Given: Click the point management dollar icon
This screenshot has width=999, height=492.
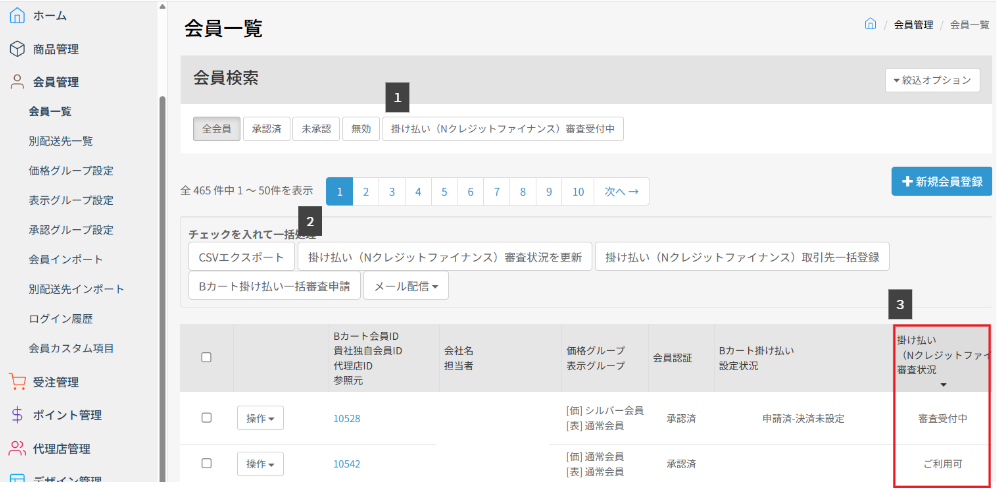Looking at the screenshot, I should coord(17,415).
